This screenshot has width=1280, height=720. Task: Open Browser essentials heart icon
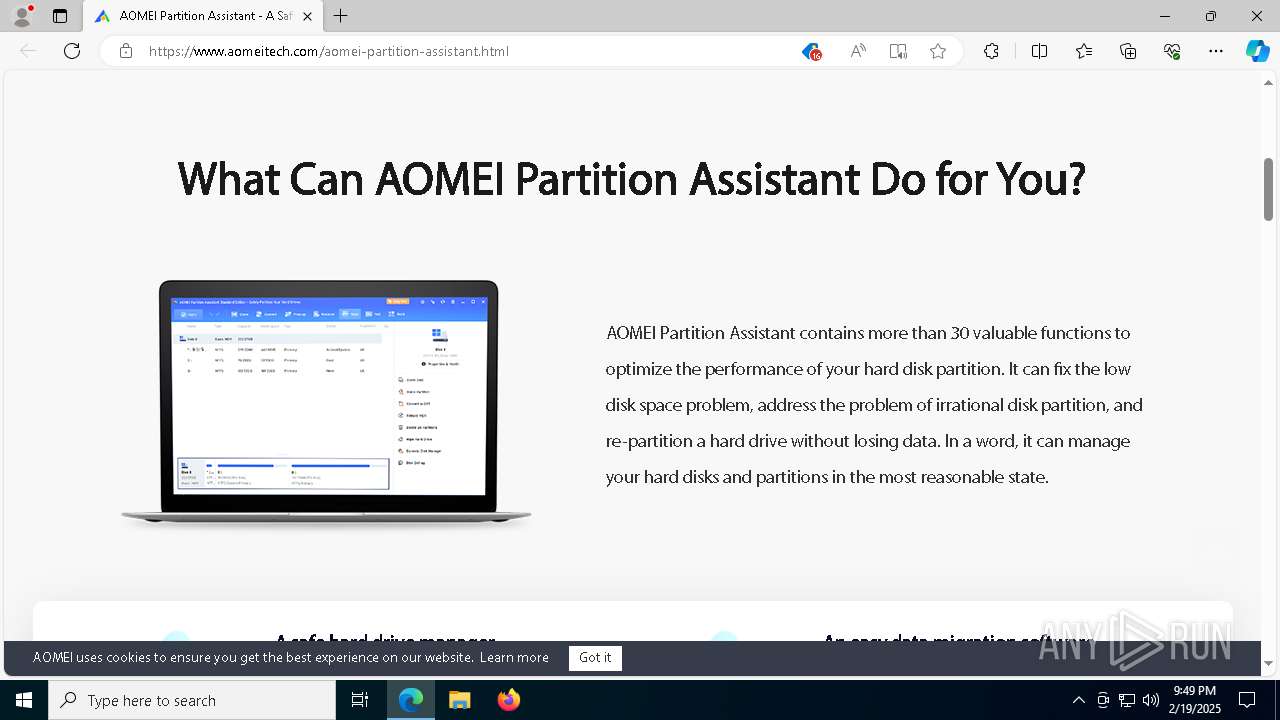1172,51
